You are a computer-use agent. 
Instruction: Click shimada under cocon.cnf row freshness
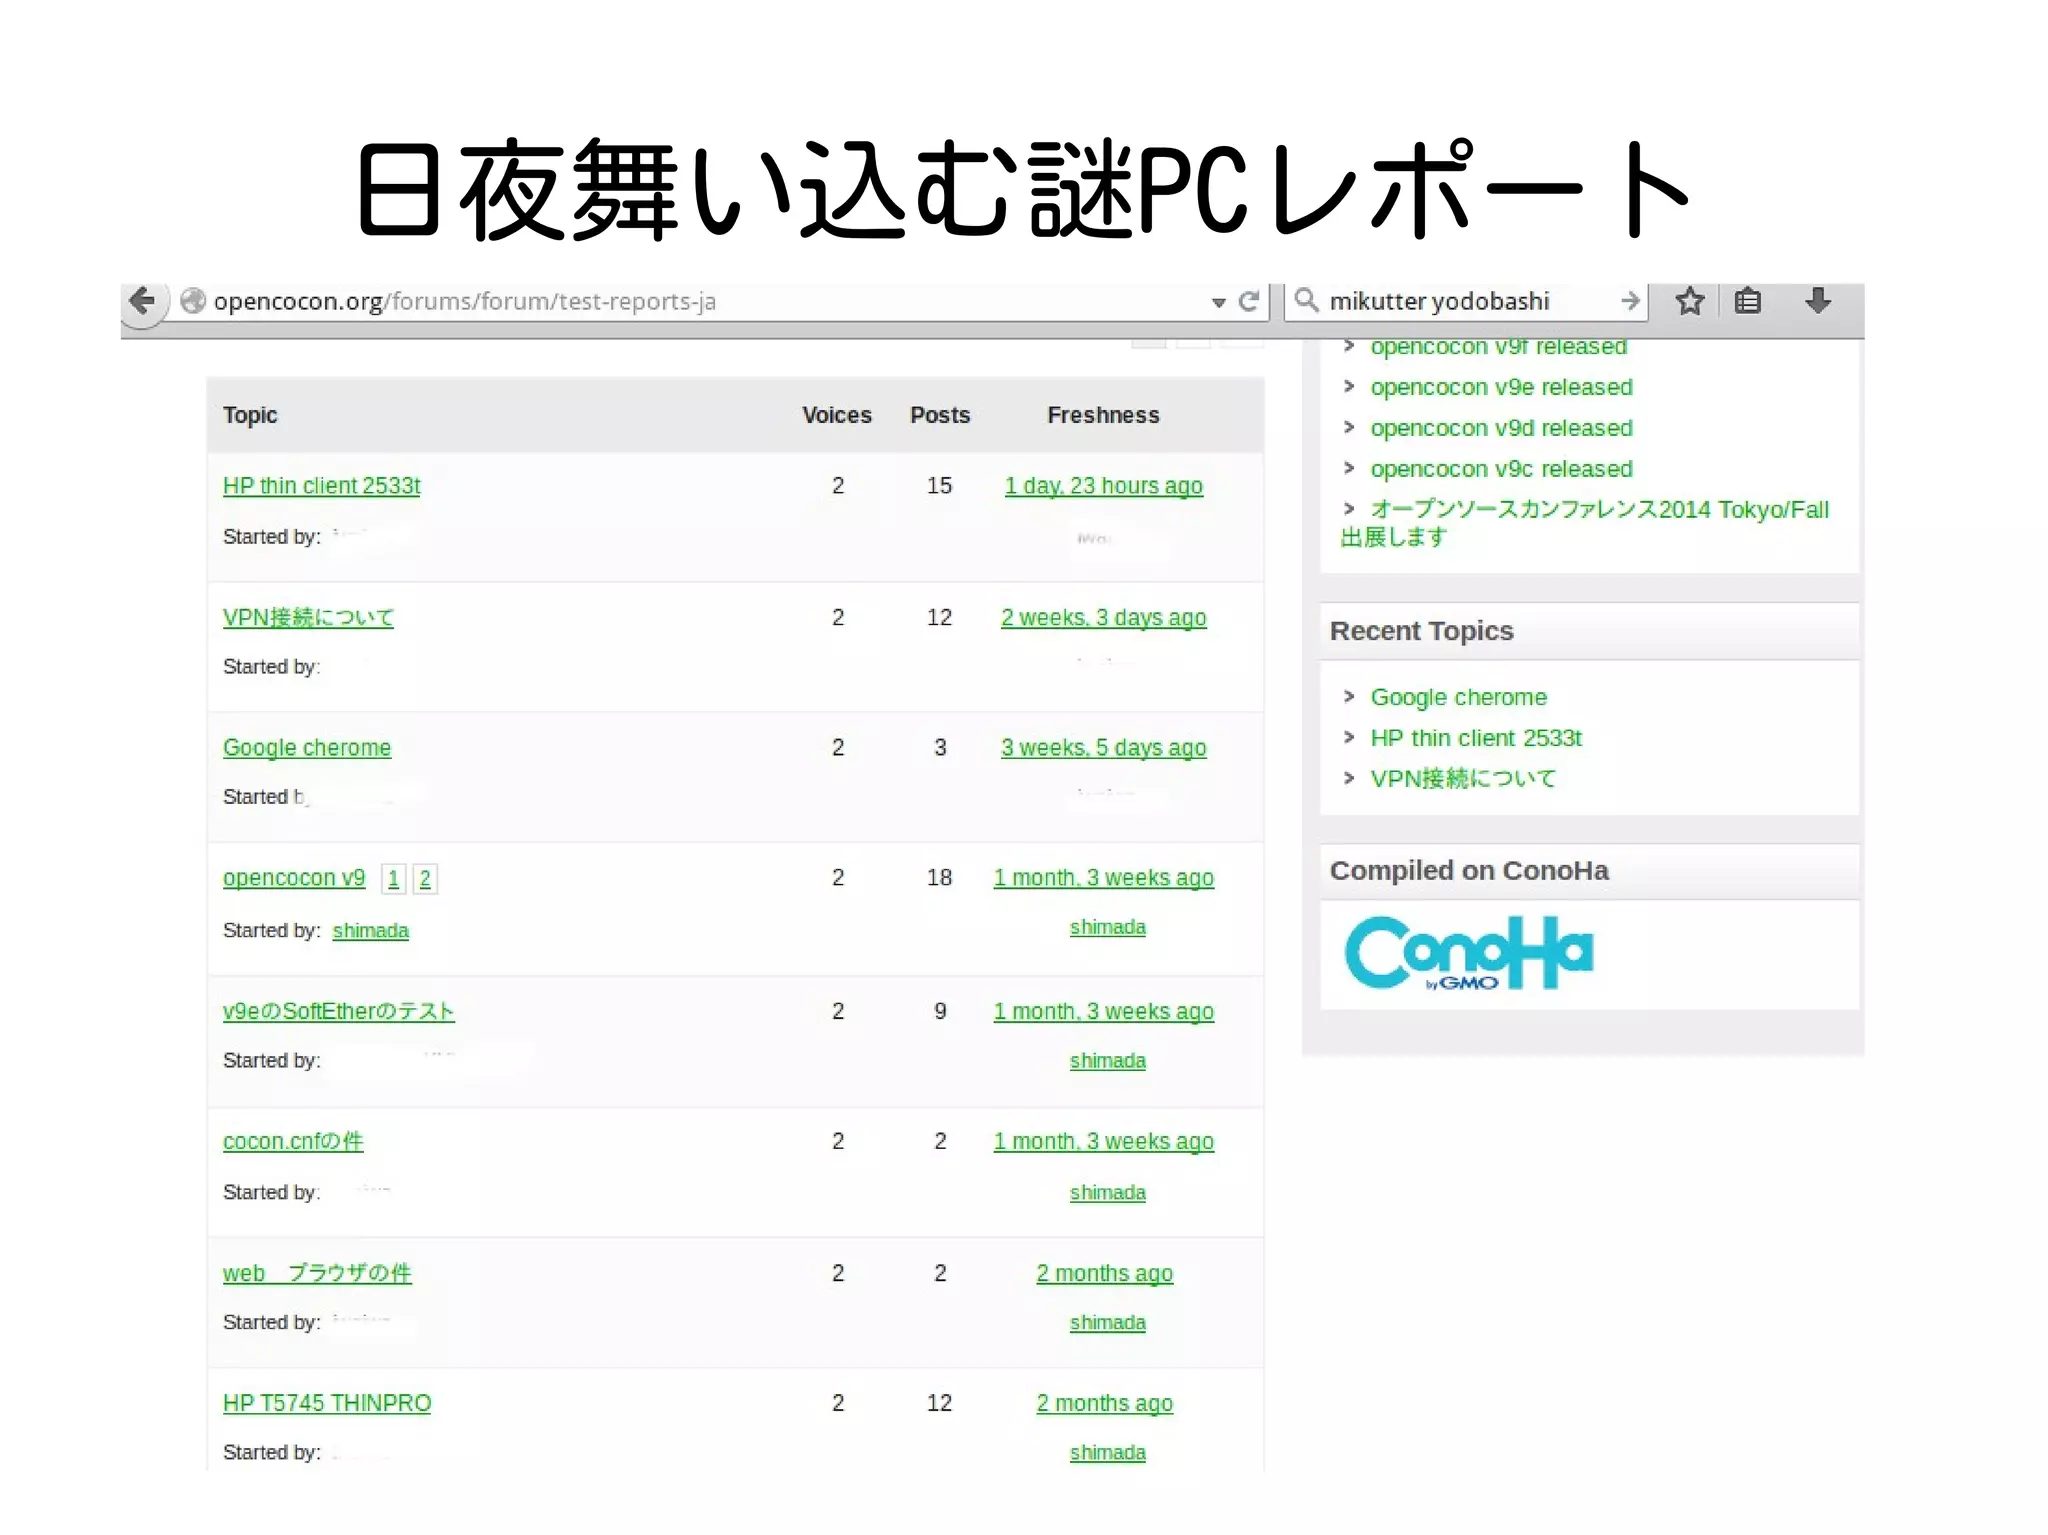coord(1108,1193)
